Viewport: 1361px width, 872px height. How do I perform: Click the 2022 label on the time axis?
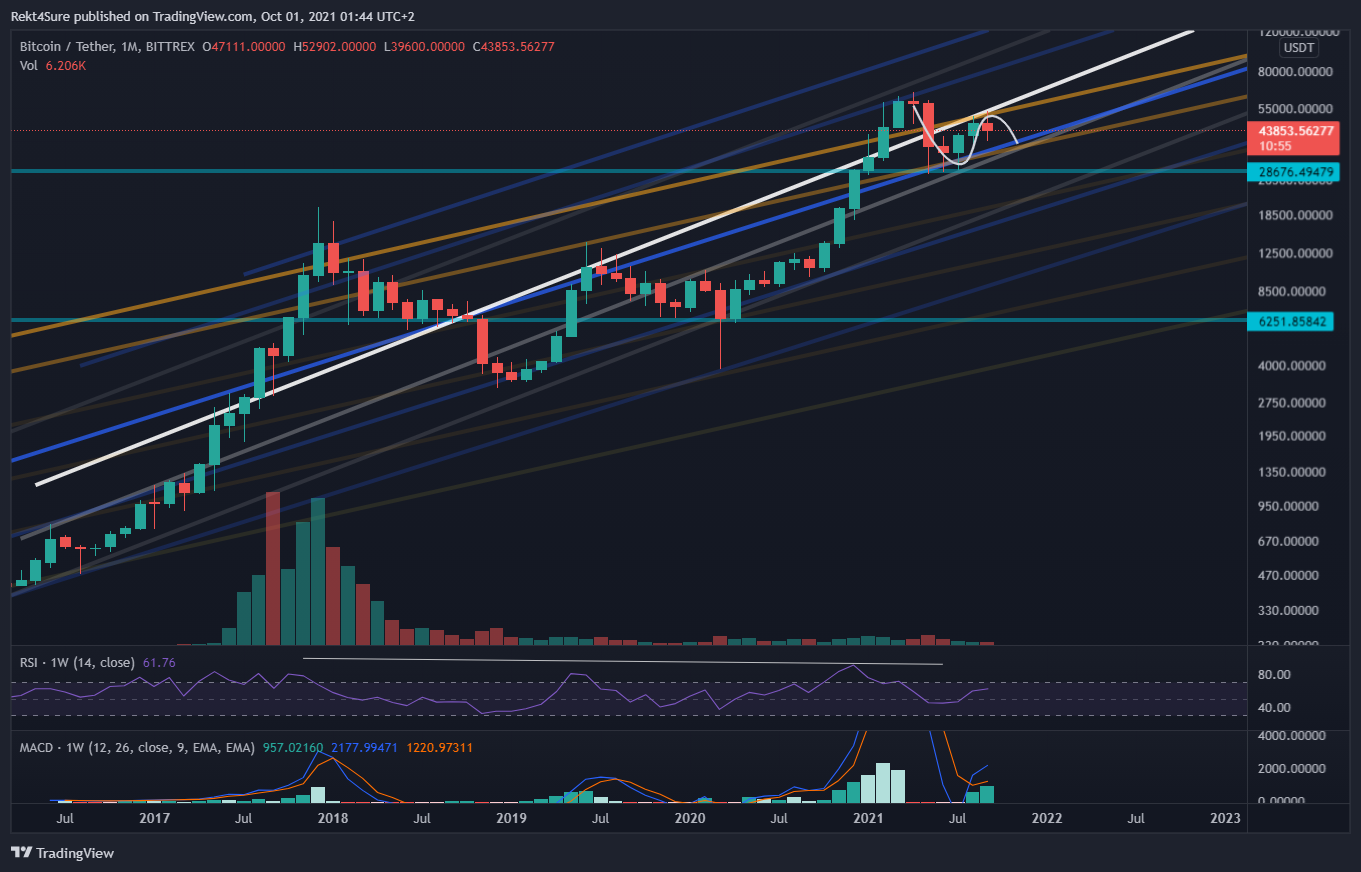point(1047,818)
